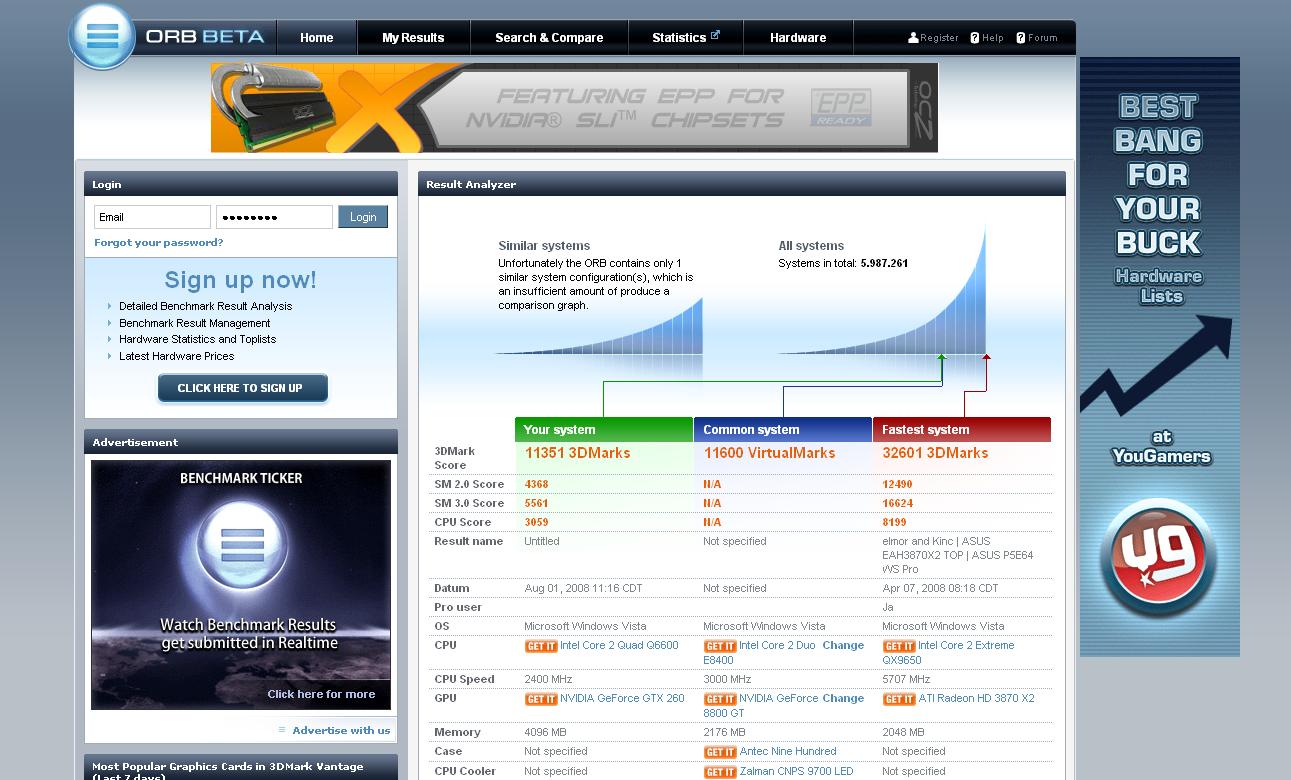Click the Advertise with us link
The image size is (1291, 780).
pyautogui.click(x=341, y=730)
